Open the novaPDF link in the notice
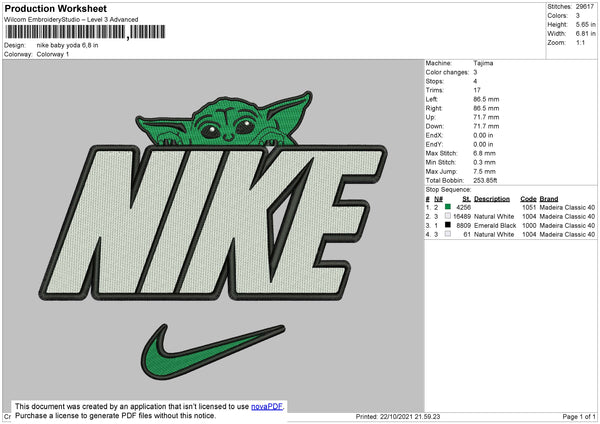Screen dimensions: 600x424 coord(267,406)
